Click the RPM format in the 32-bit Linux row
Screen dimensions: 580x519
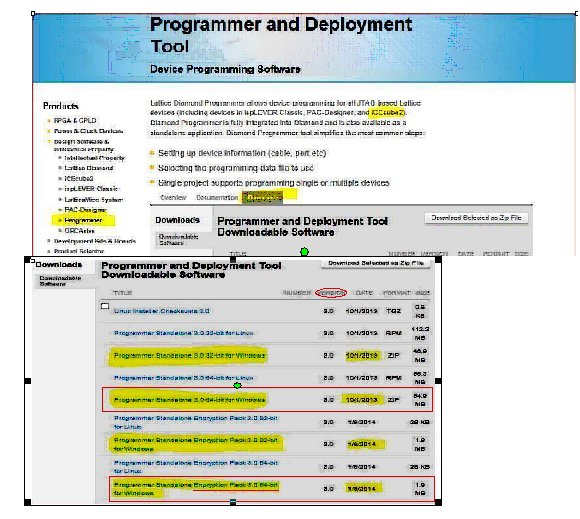click(x=394, y=333)
